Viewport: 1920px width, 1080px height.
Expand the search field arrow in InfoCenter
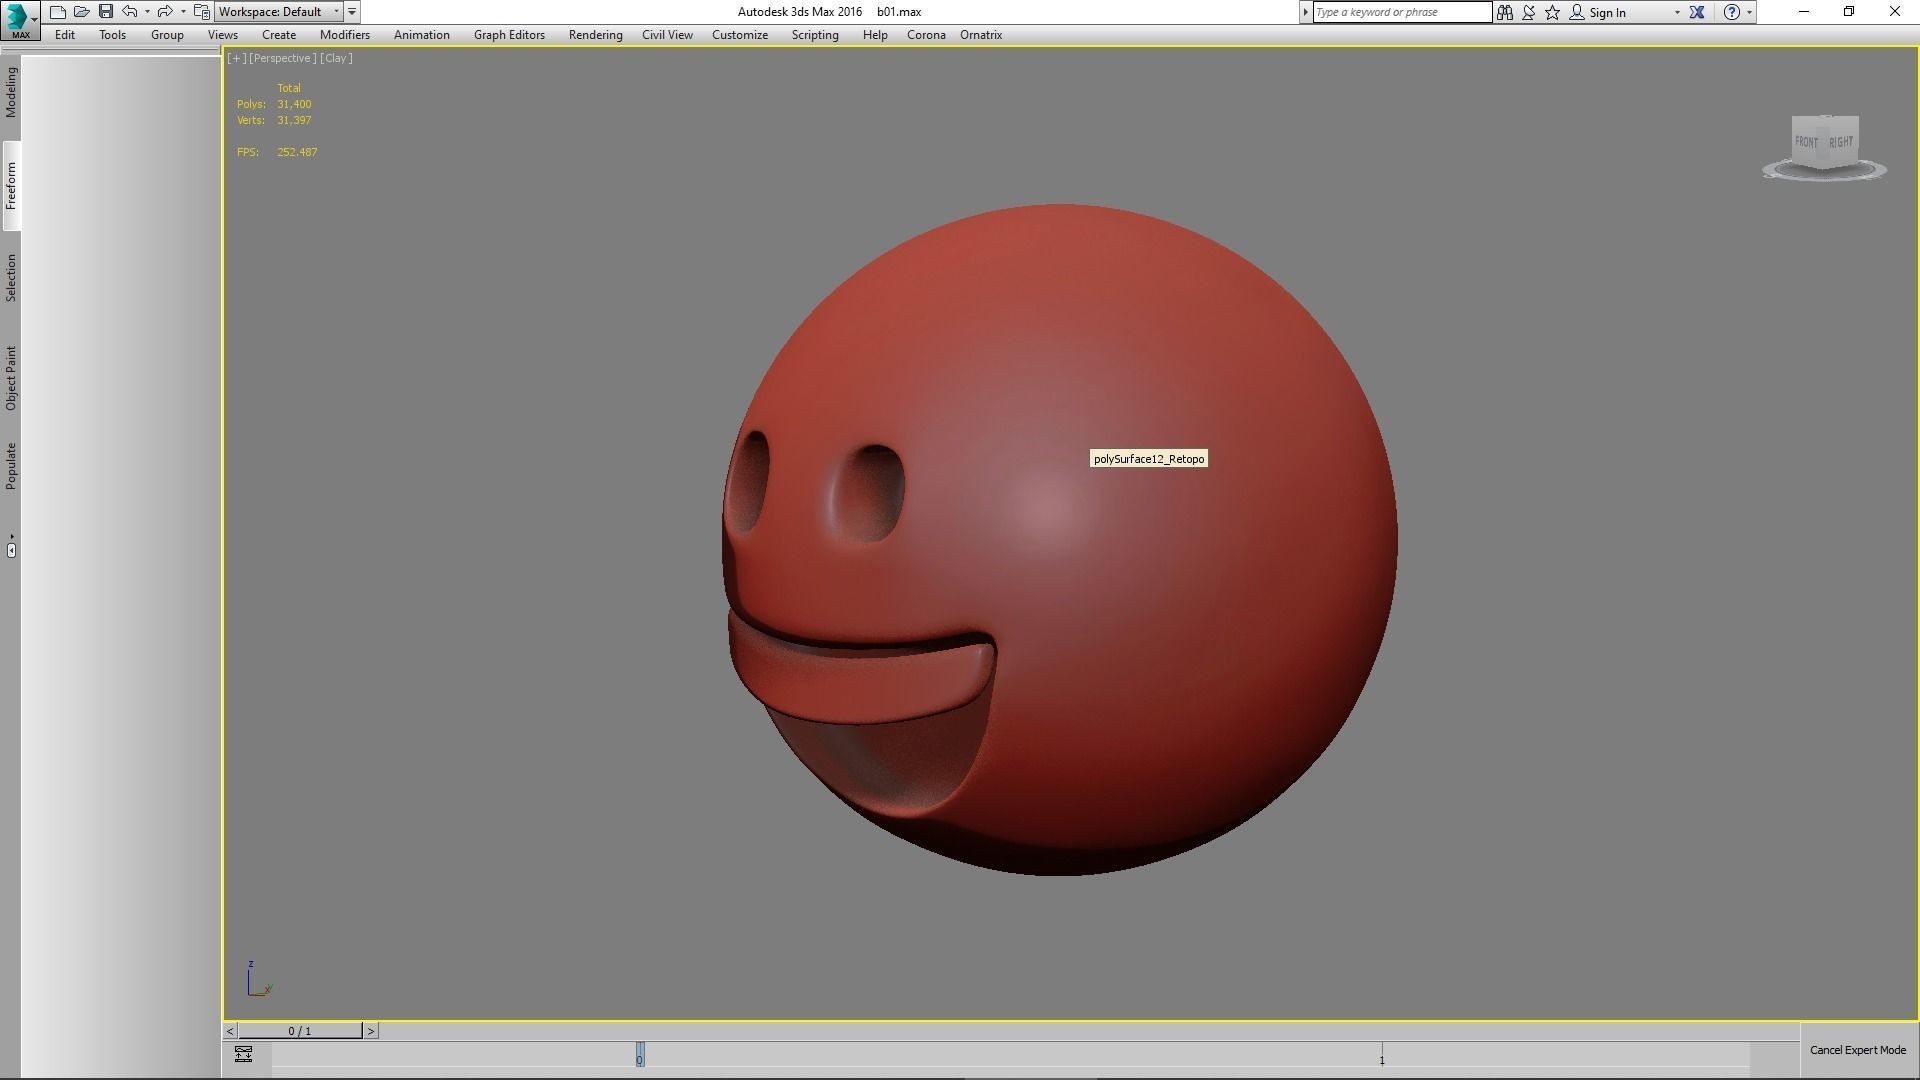[x=1305, y=12]
